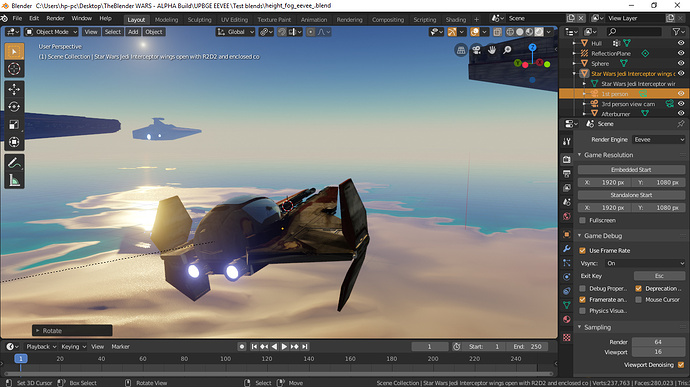Switch to wireframe viewport shading
The width and height of the screenshot is (690, 387).
tap(510, 32)
